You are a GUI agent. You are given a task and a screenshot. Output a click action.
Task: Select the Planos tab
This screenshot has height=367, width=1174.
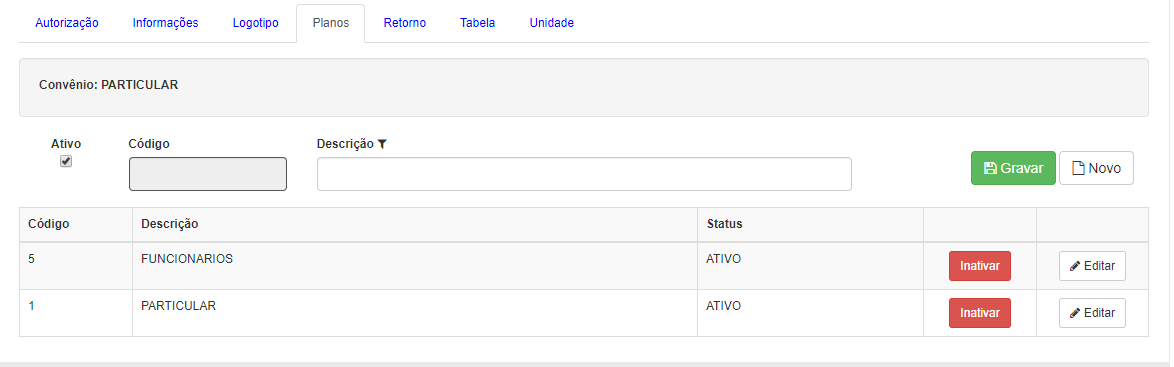(330, 23)
